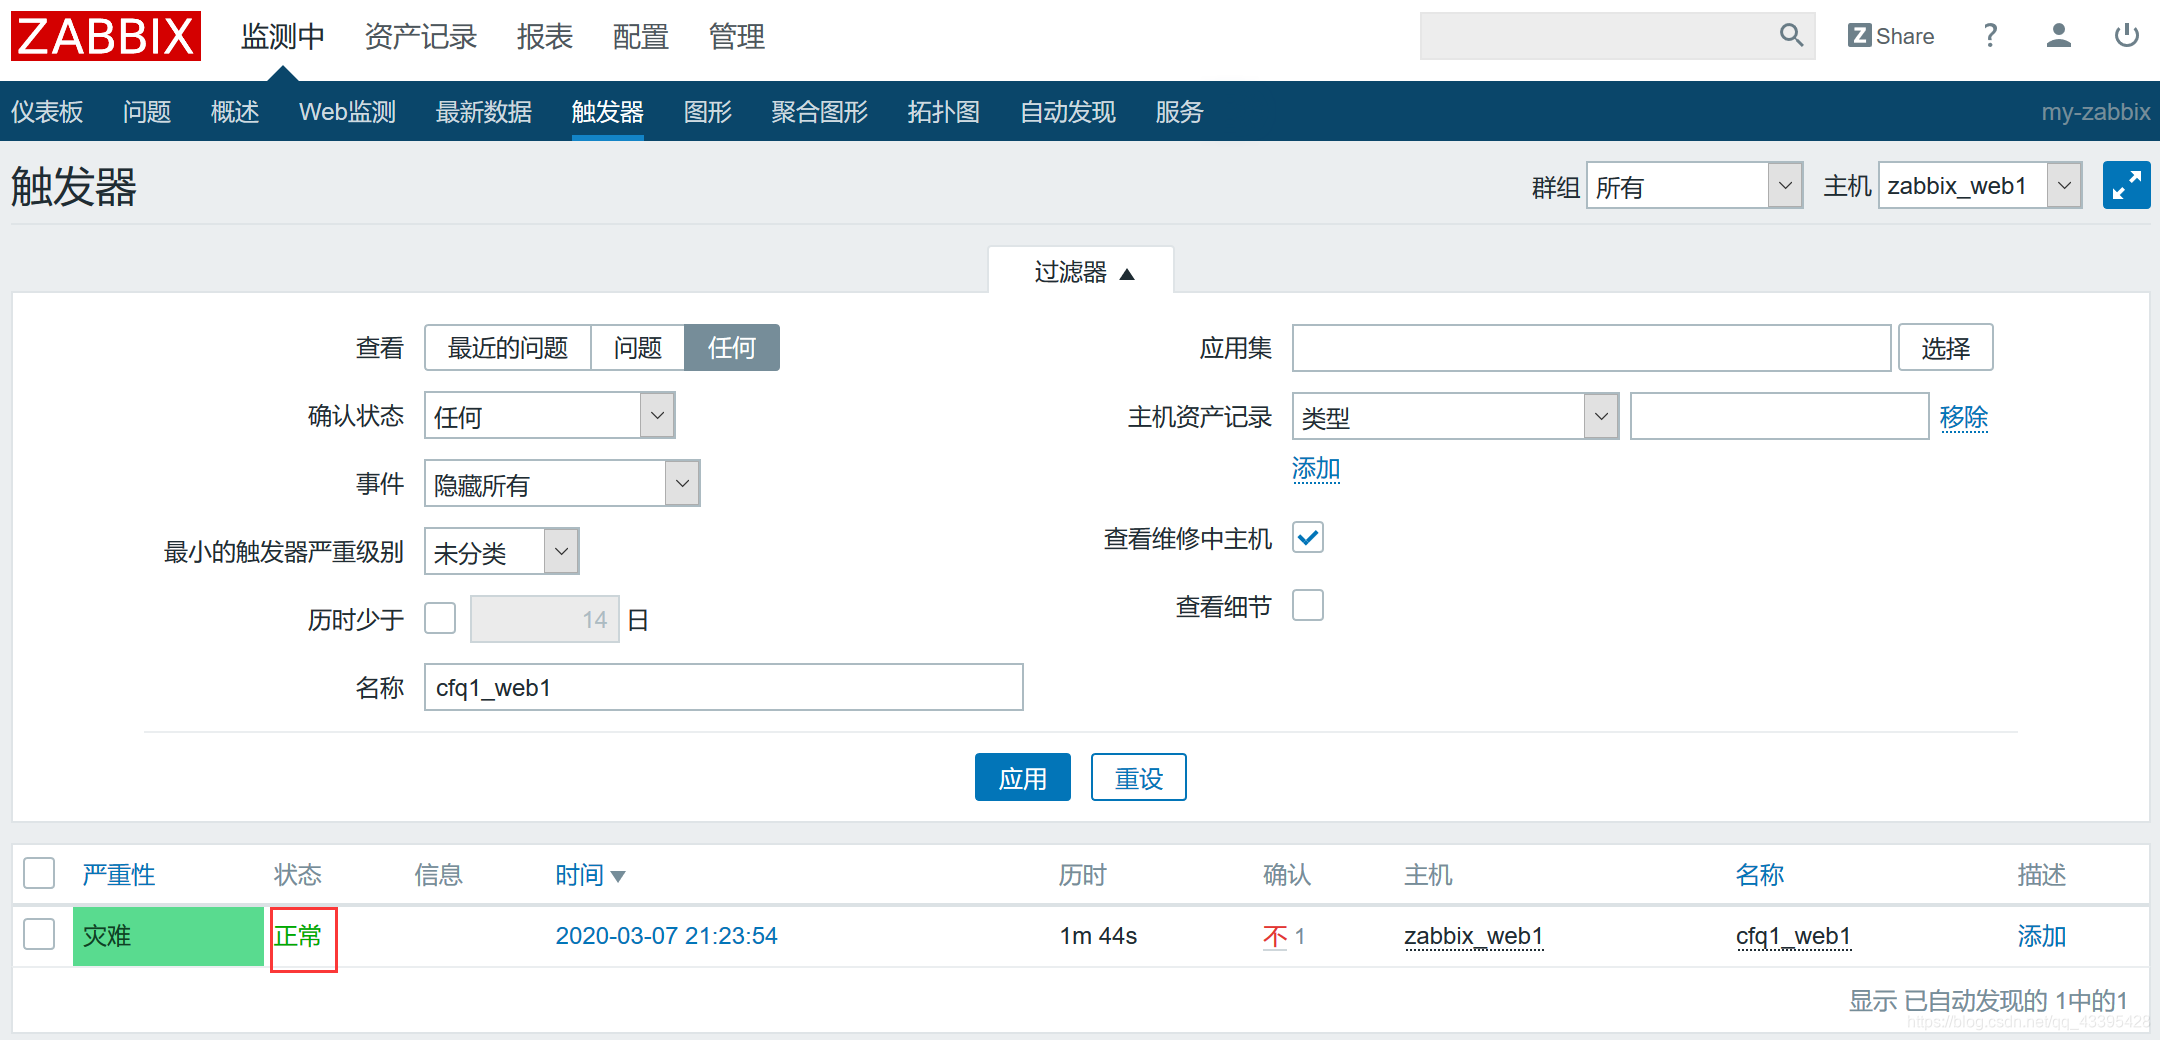Check the select-all header checkbox
Screen dimensions: 2160x1040
click(x=39, y=874)
